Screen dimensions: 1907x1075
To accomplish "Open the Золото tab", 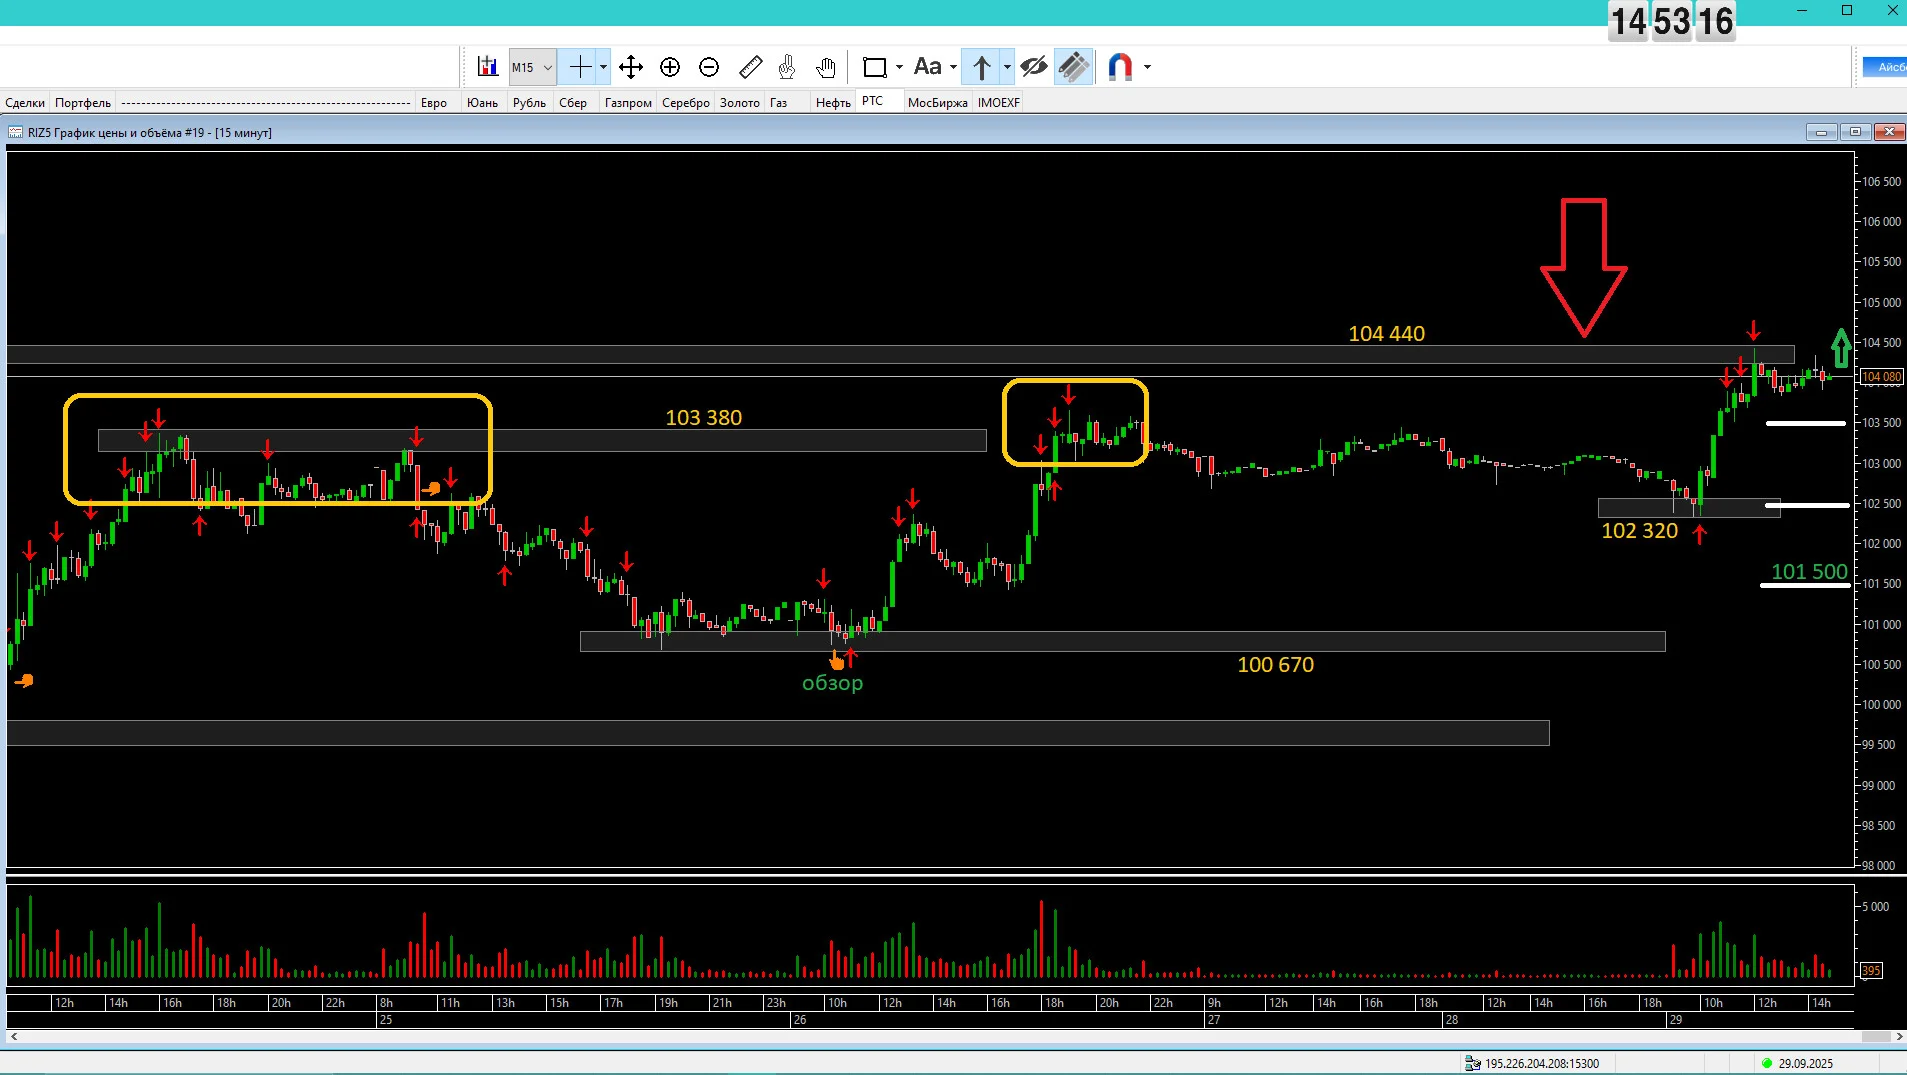I will click(x=740, y=102).
